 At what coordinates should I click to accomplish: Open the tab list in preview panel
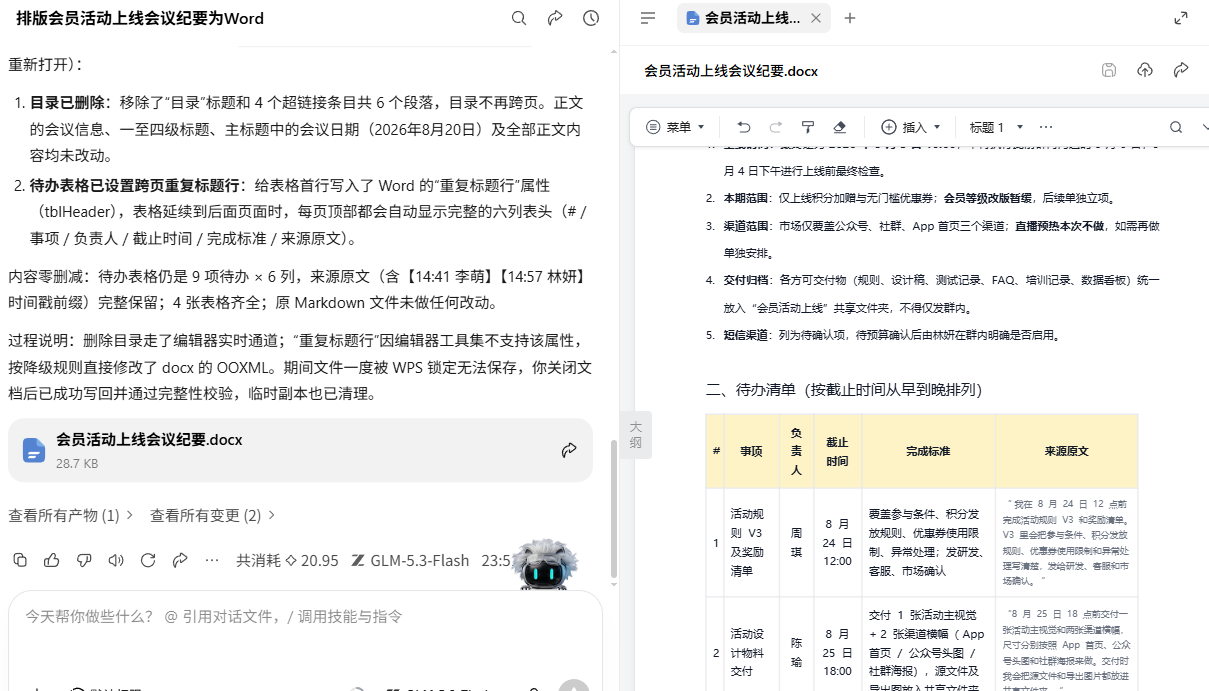tap(648, 18)
